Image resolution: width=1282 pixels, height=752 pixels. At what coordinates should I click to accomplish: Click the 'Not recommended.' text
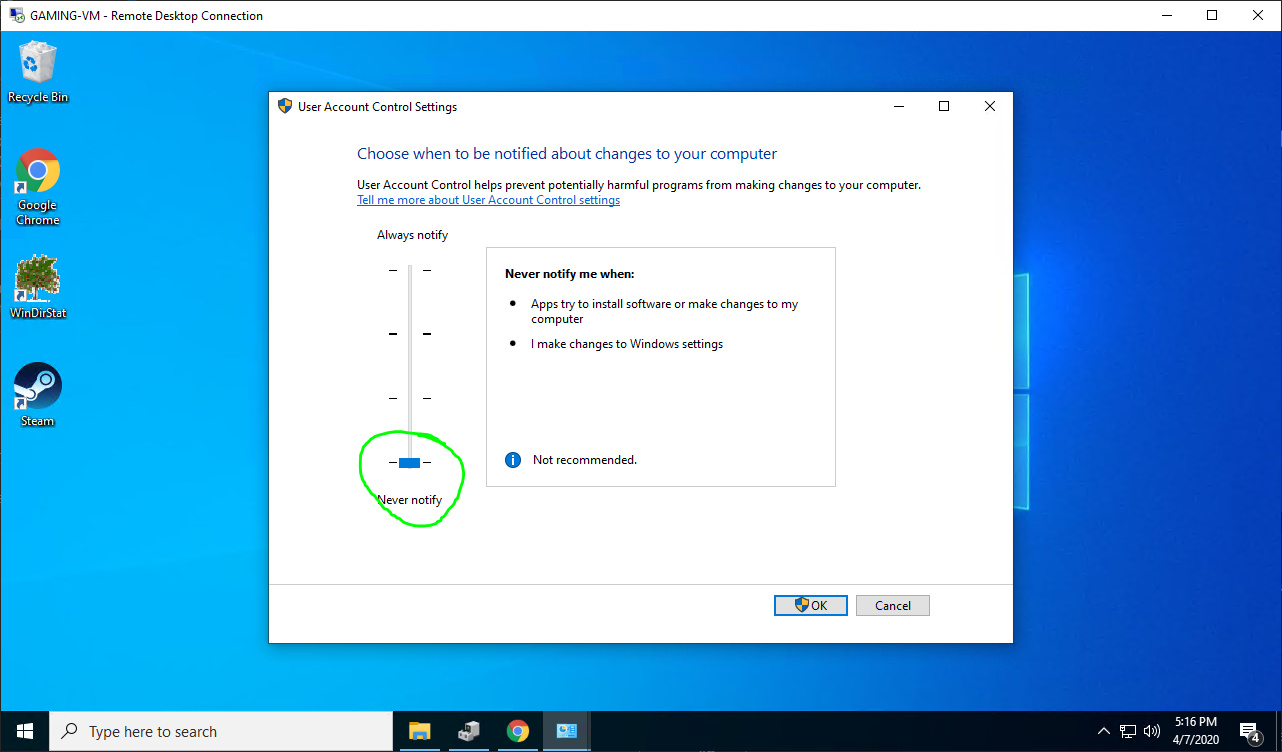point(585,460)
